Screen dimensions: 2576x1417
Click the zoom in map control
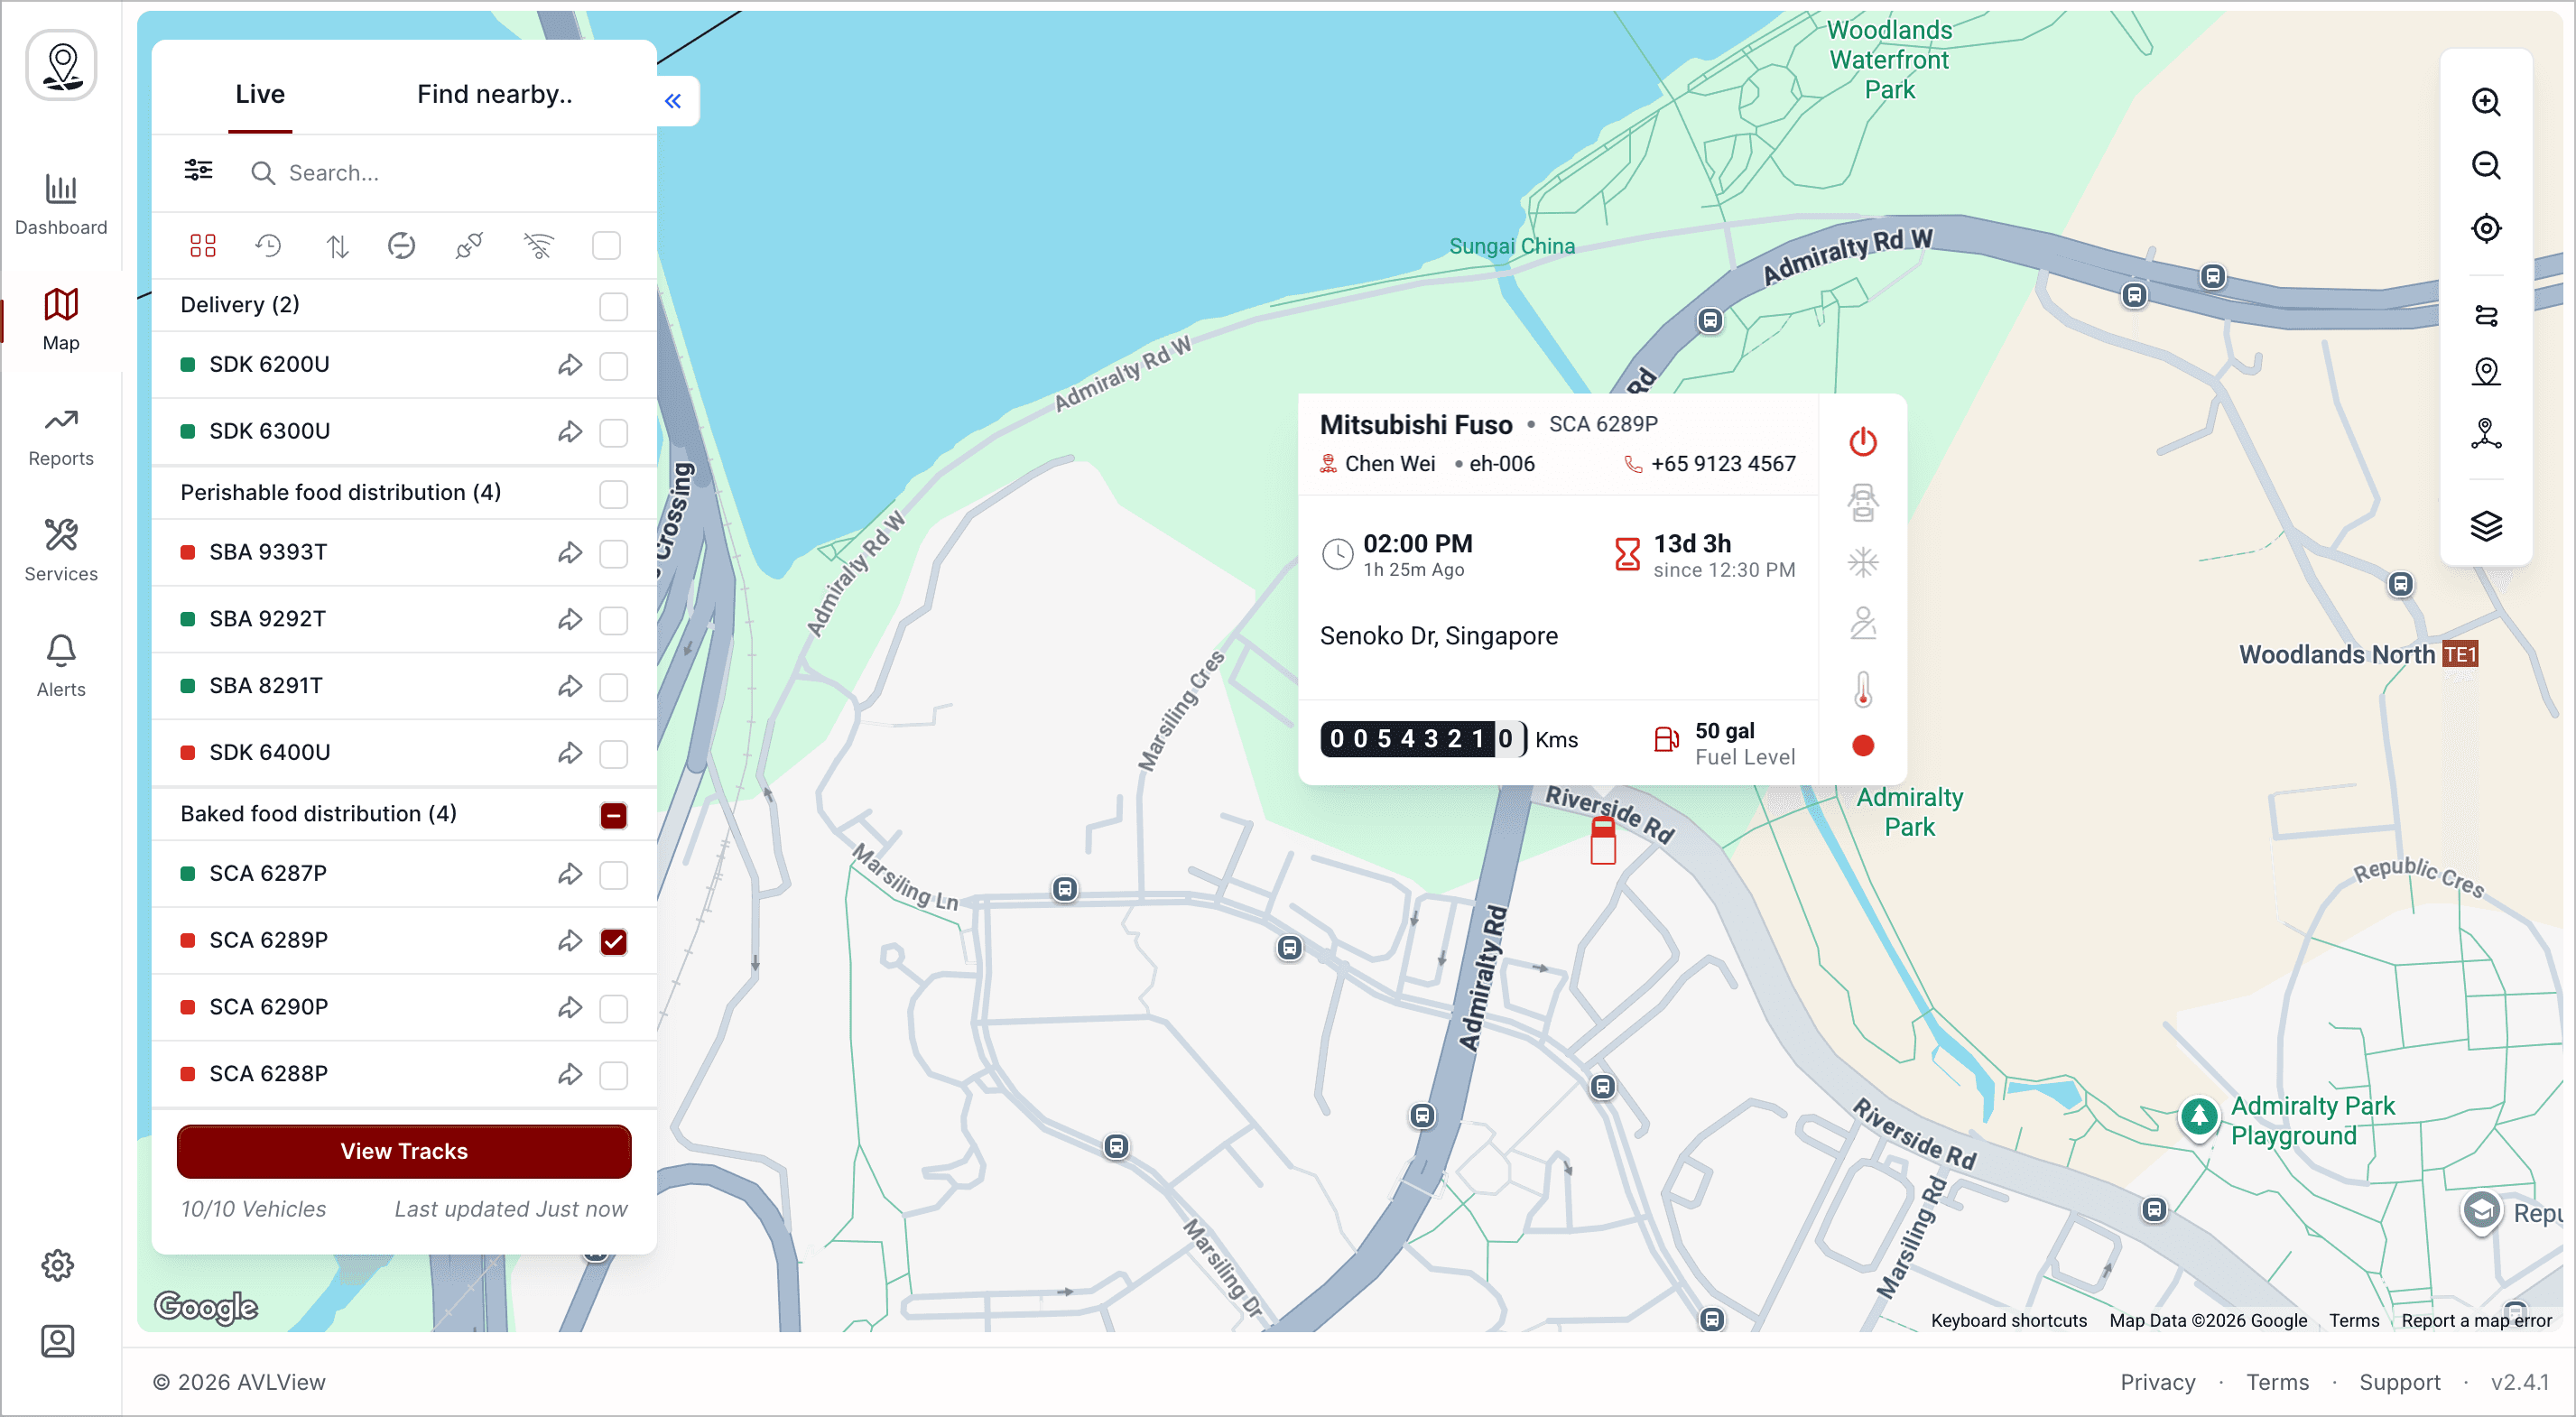2485,101
